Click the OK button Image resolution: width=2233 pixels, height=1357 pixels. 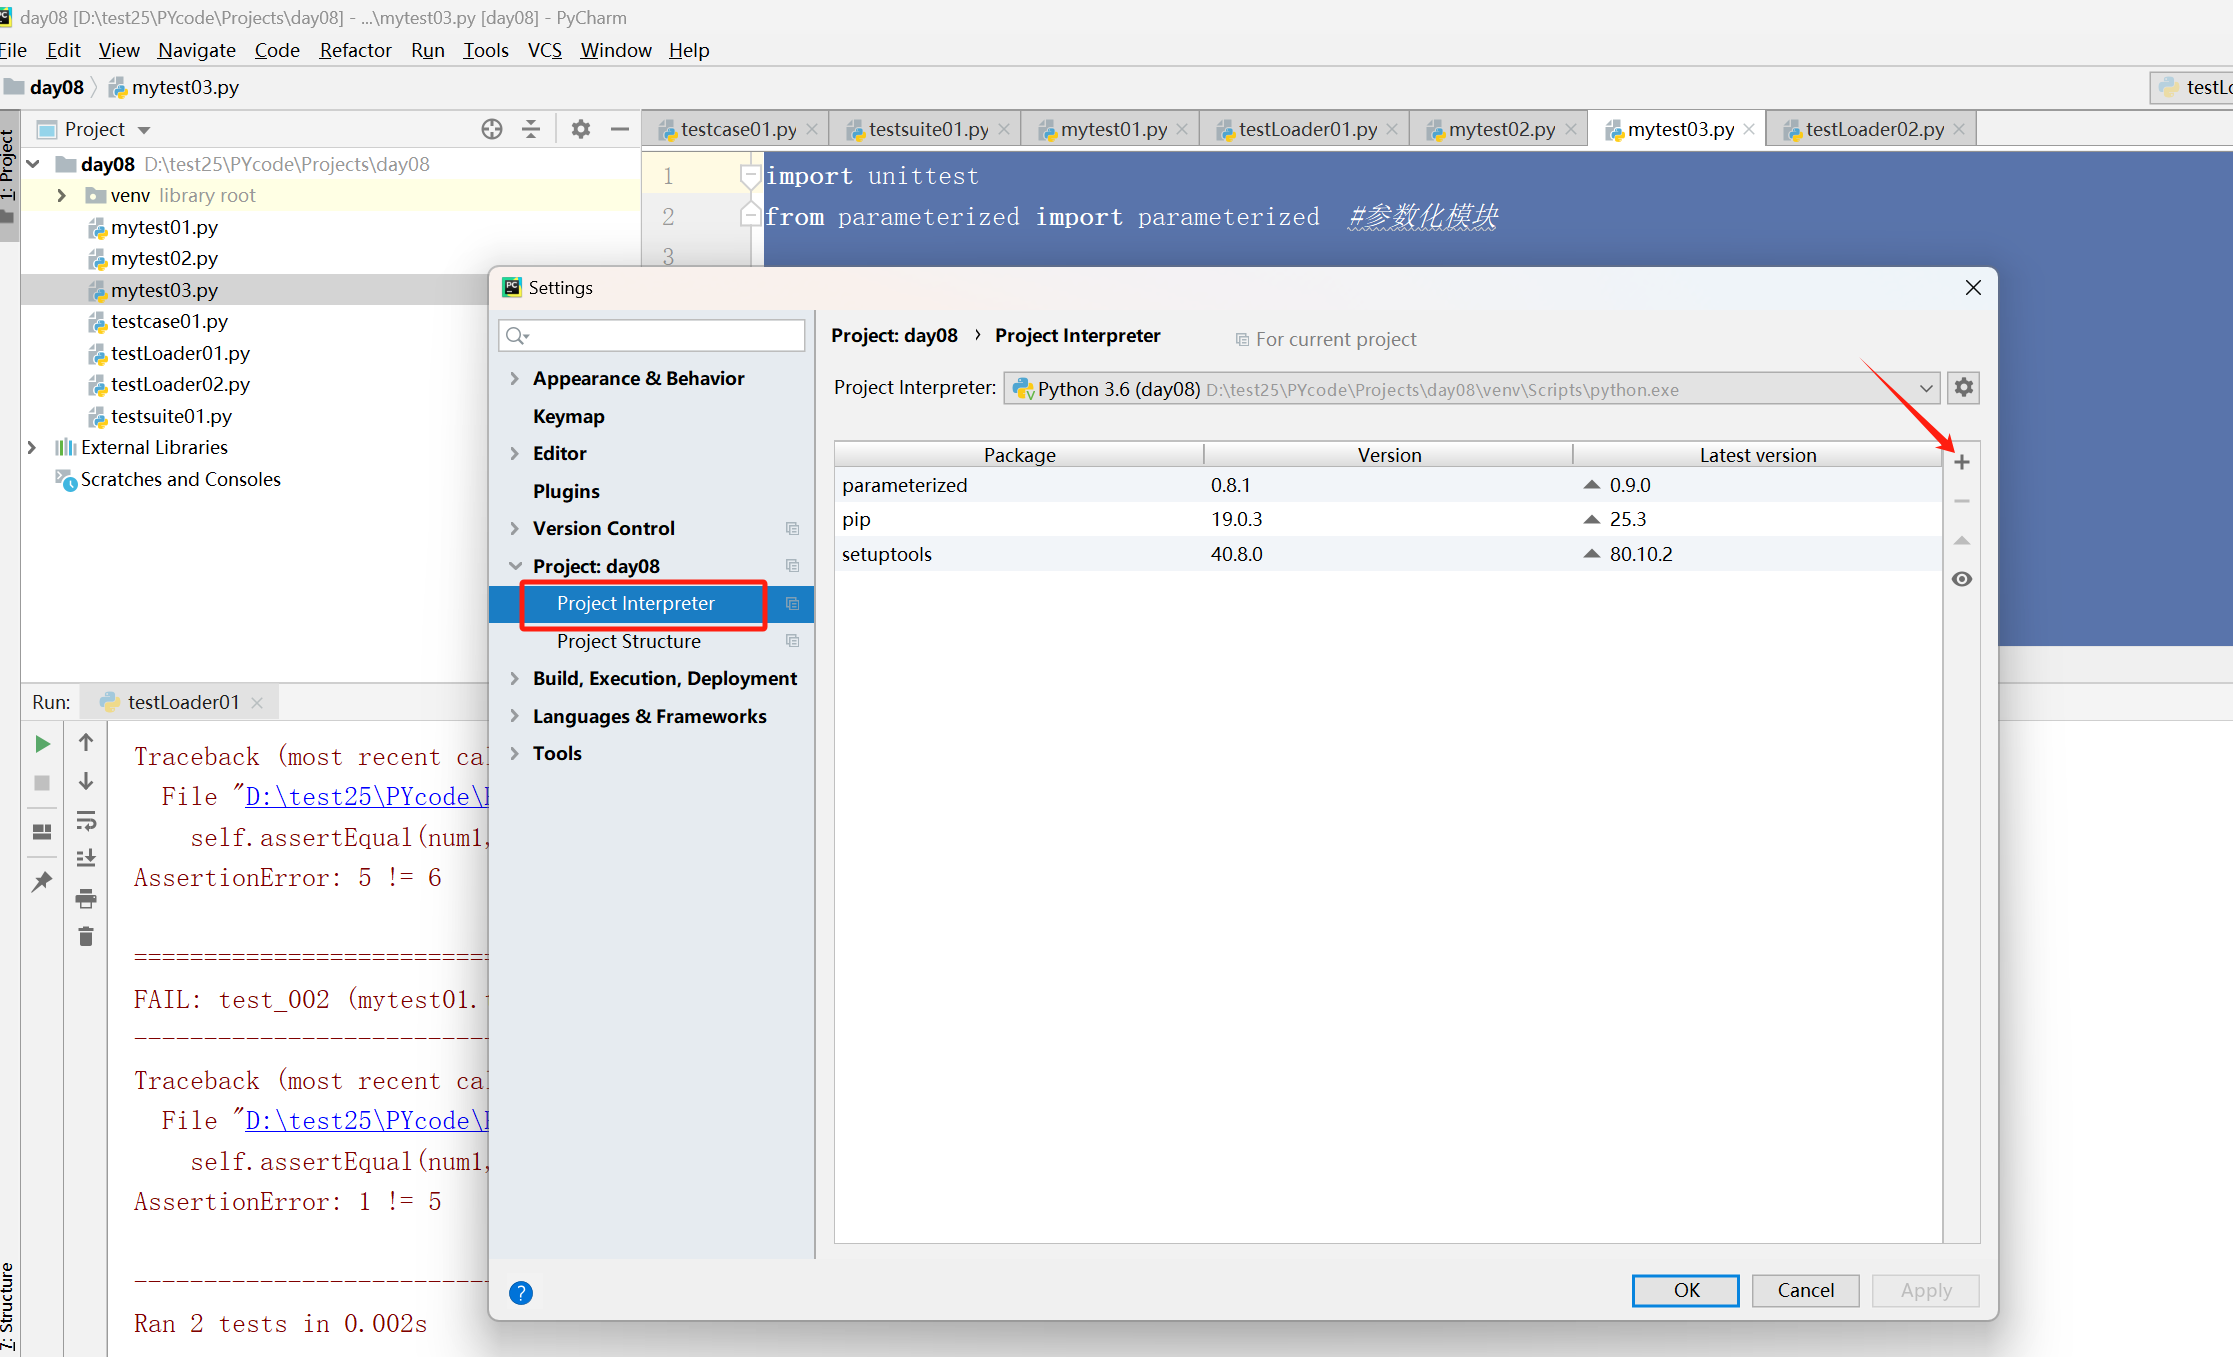[1685, 1290]
